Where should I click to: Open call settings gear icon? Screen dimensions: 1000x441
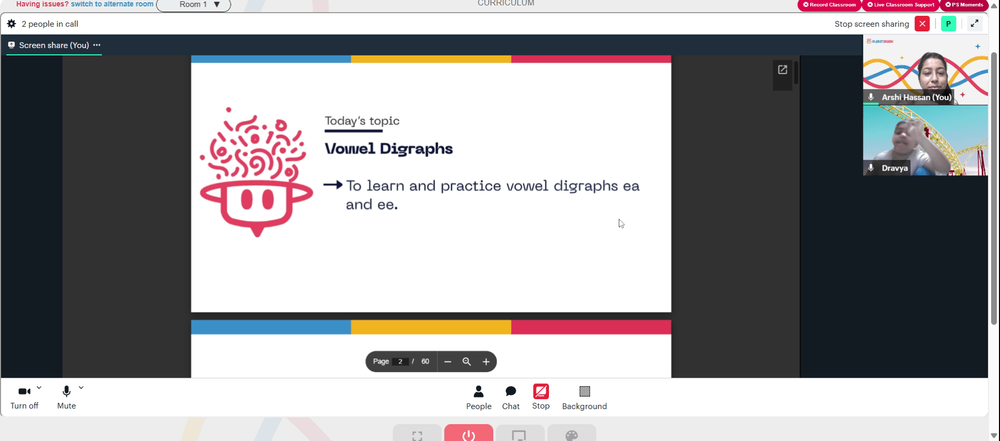(11, 24)
